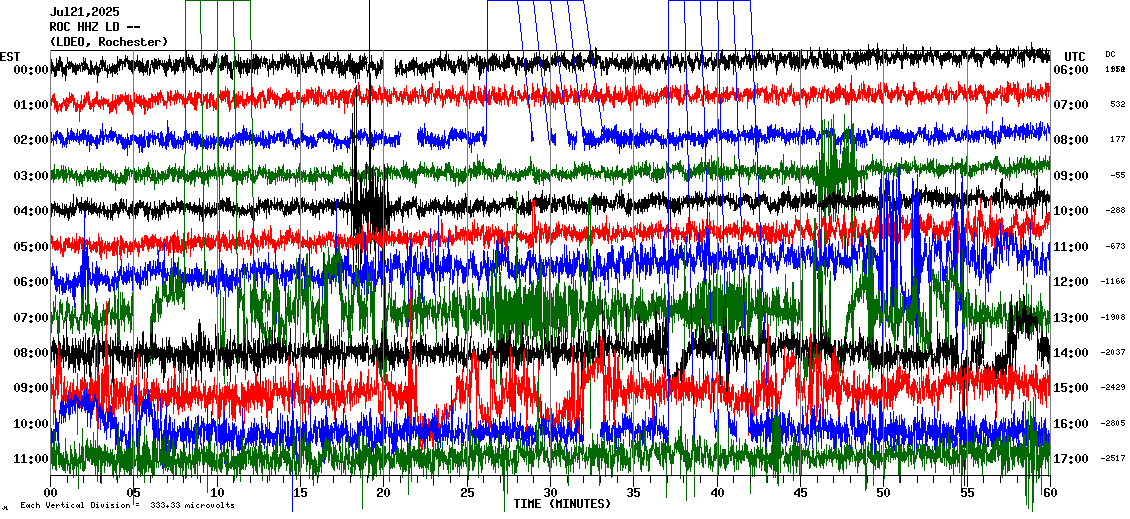
Task: Select the DC offset value -2805
Action: (1113, 424)
